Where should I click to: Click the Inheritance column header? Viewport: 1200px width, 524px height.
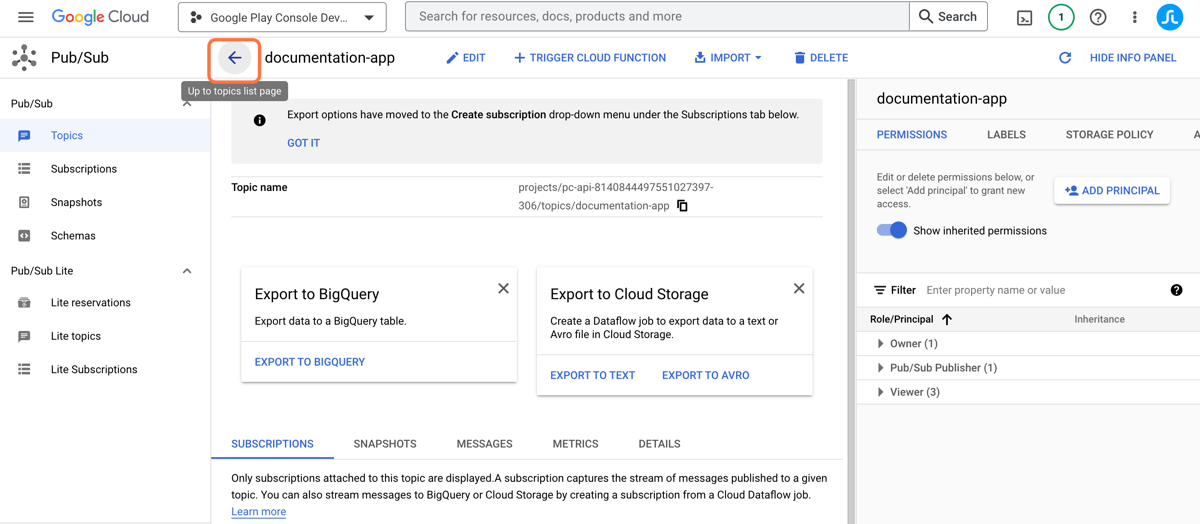[x=1100, y=319]
